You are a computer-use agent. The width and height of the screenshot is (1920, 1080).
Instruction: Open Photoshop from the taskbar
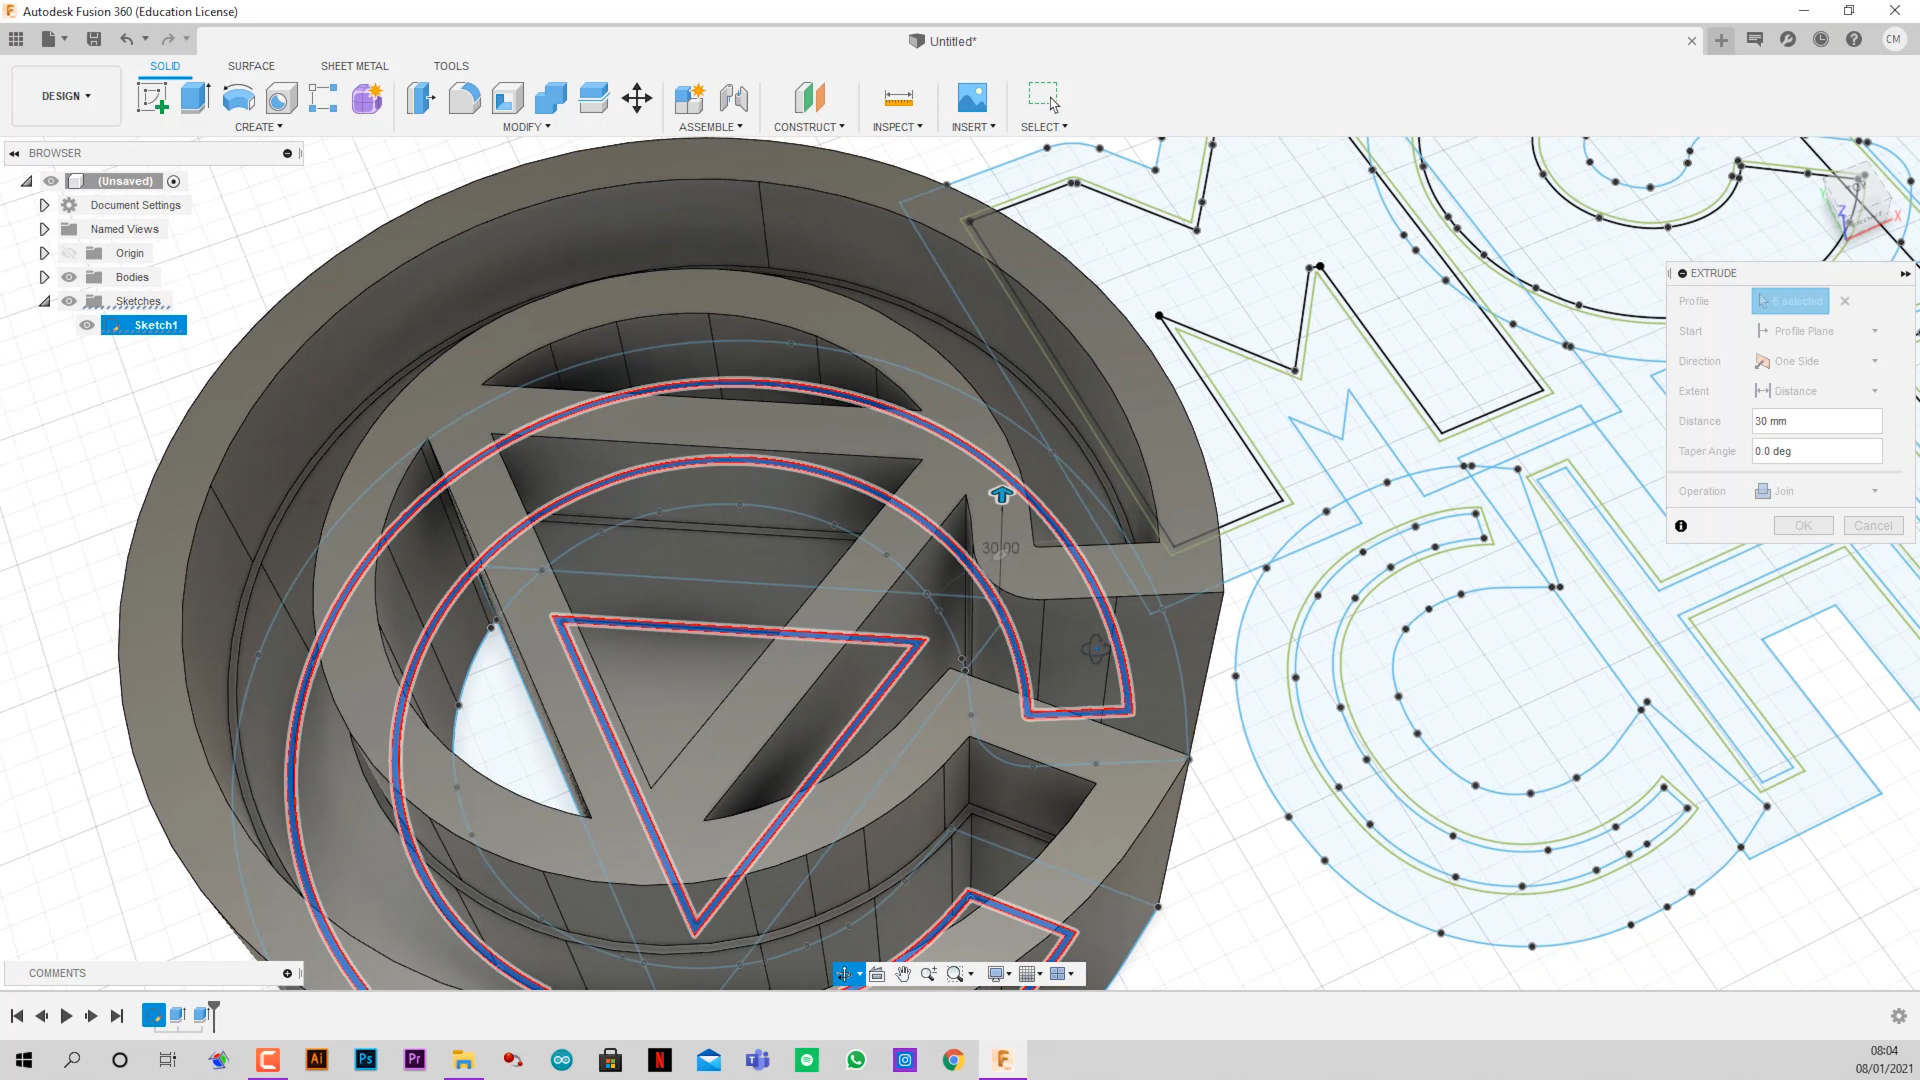[x=366, y=1059]
